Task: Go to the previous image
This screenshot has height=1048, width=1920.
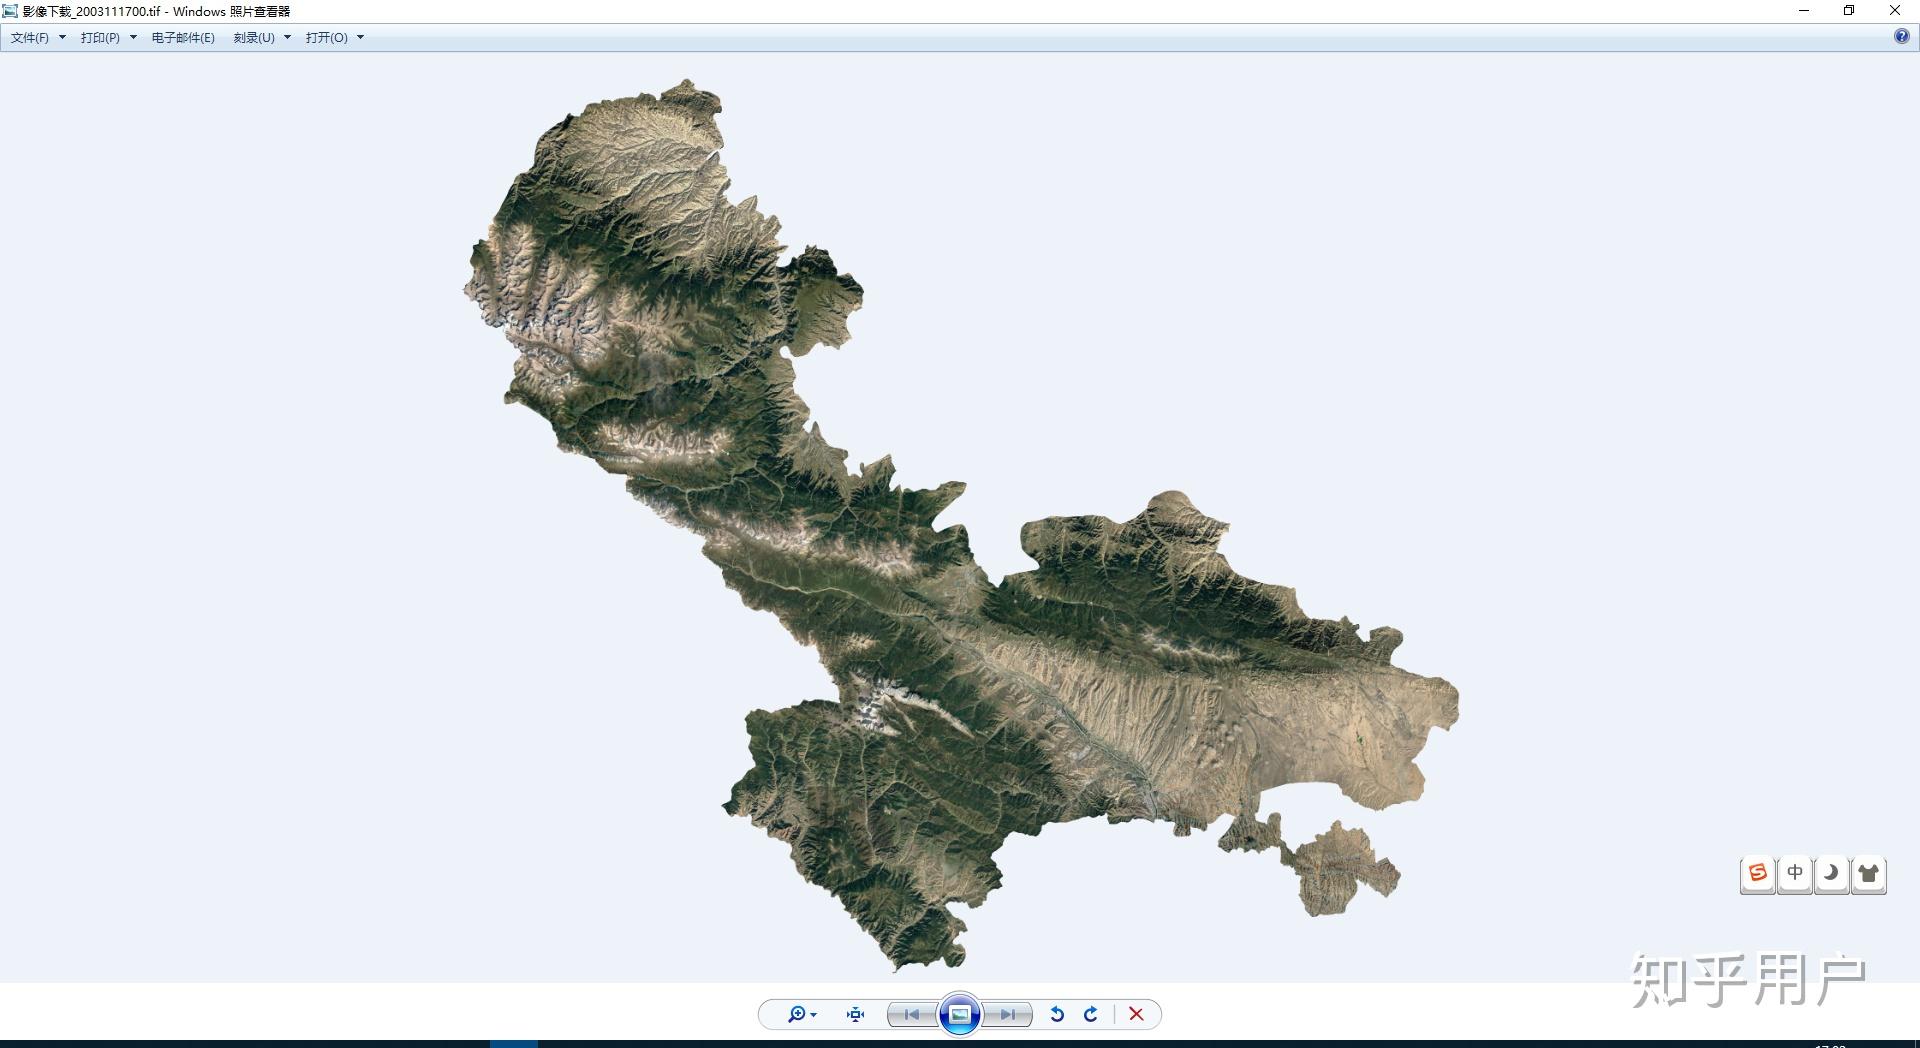Action: tap(912, 1014)
